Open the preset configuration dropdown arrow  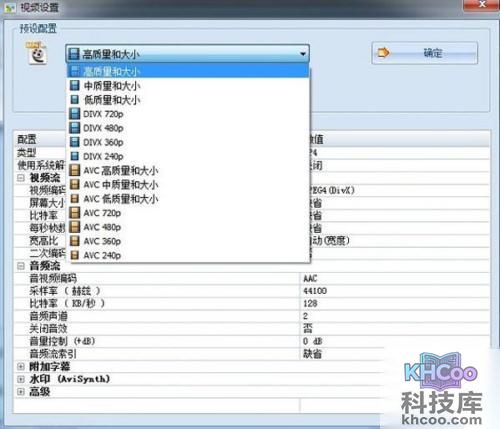(303, 54)
